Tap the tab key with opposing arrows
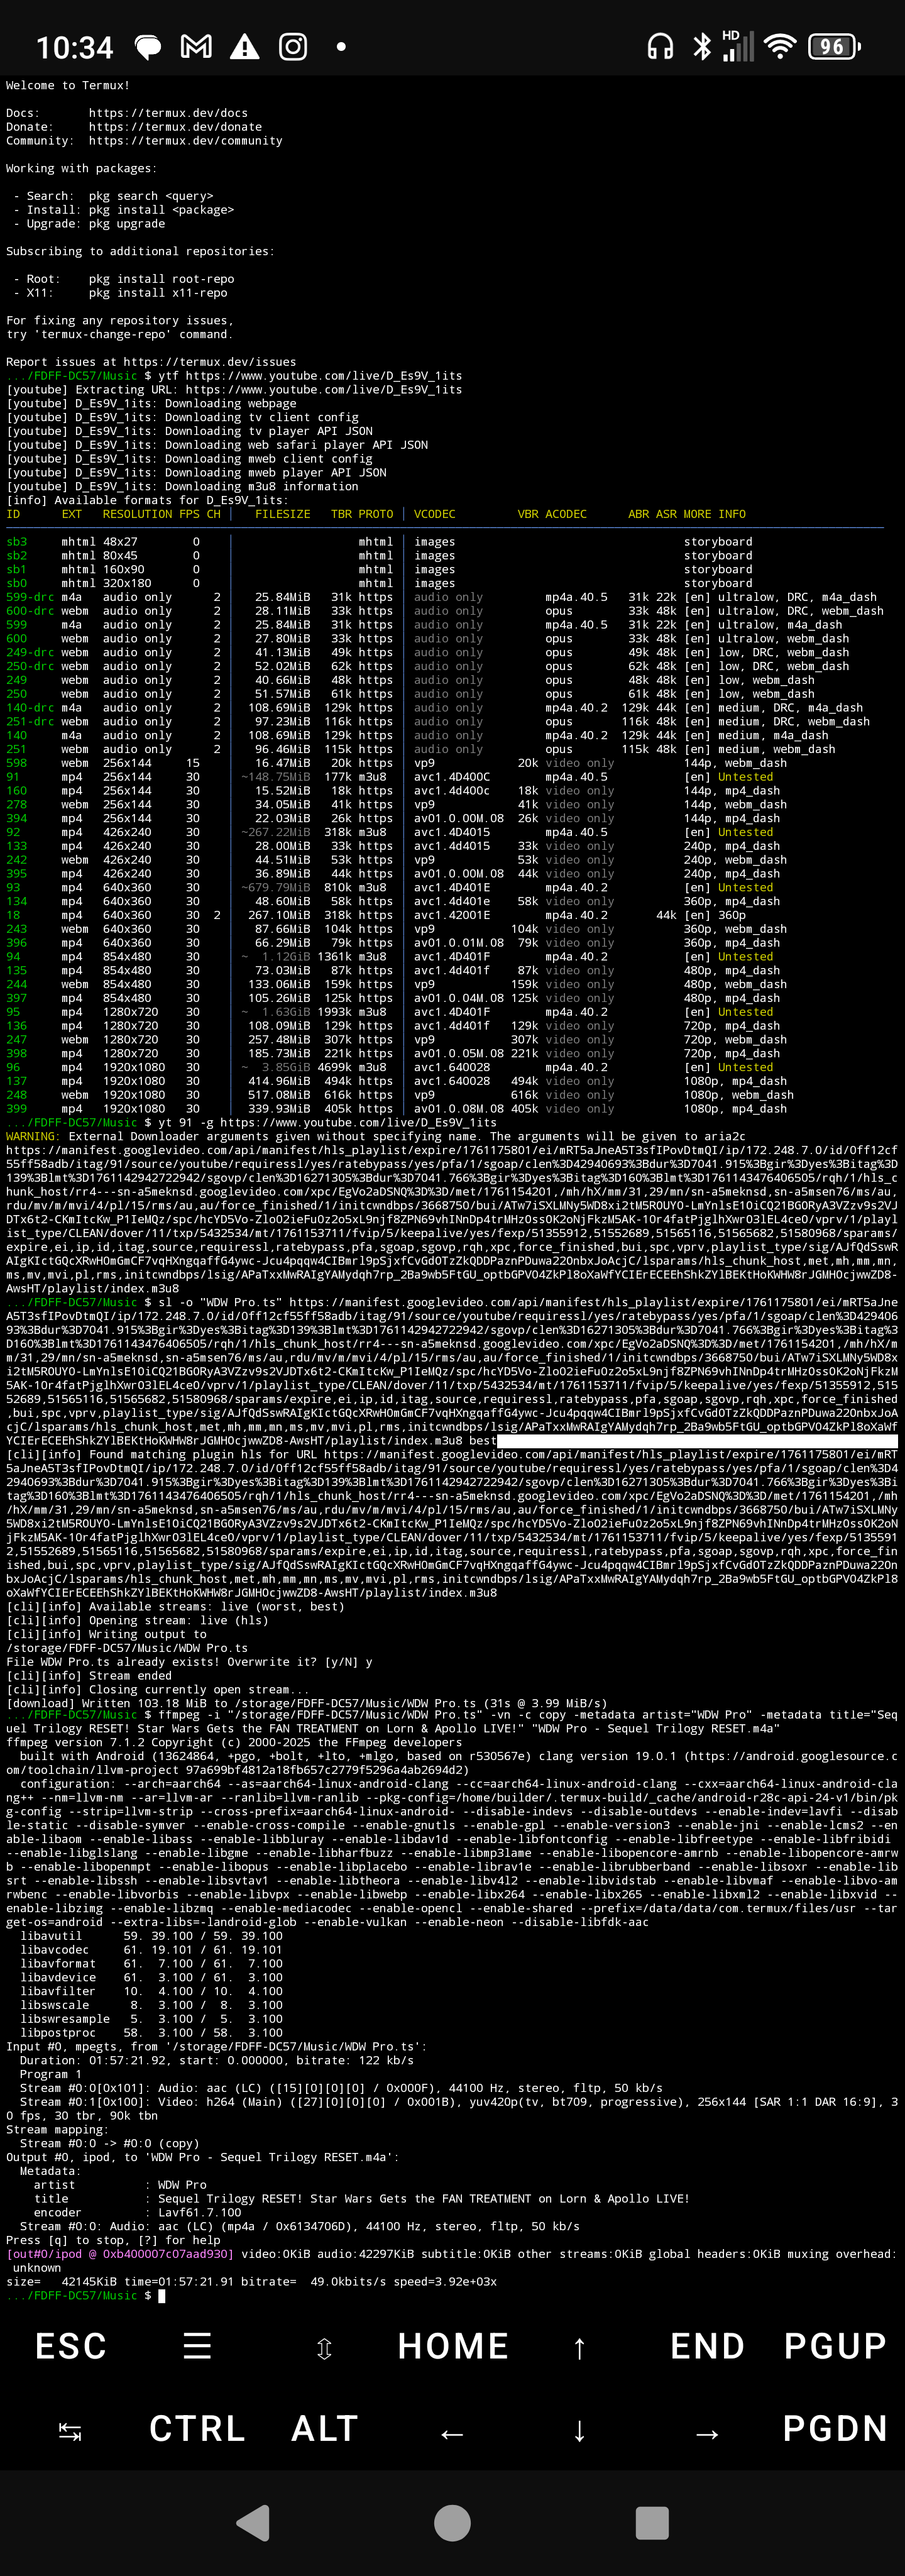The height and width of the screenshot is (2576, 905). 70,2432
